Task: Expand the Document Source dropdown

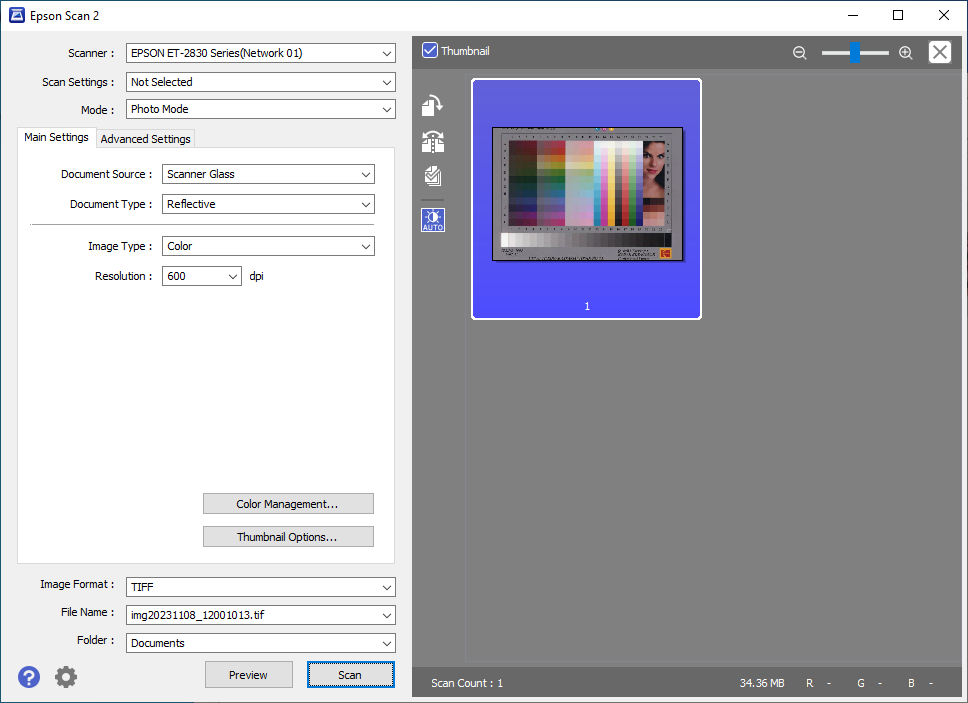Action: point(268,174)
